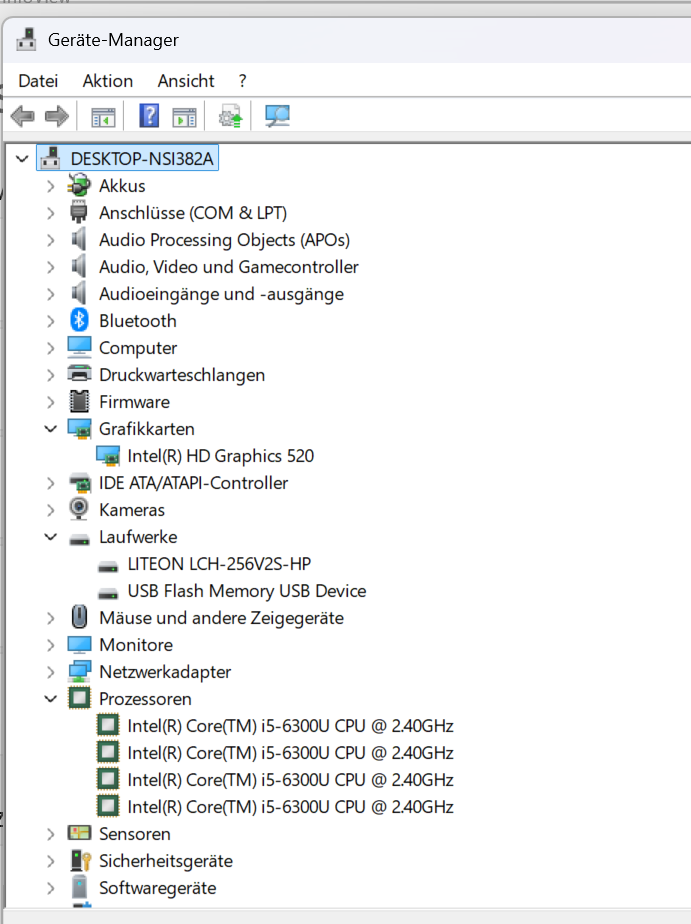This screenshot has width=691, height=924.
Task: Expand the Firmware category chevron
Action: tap(51, 402)
